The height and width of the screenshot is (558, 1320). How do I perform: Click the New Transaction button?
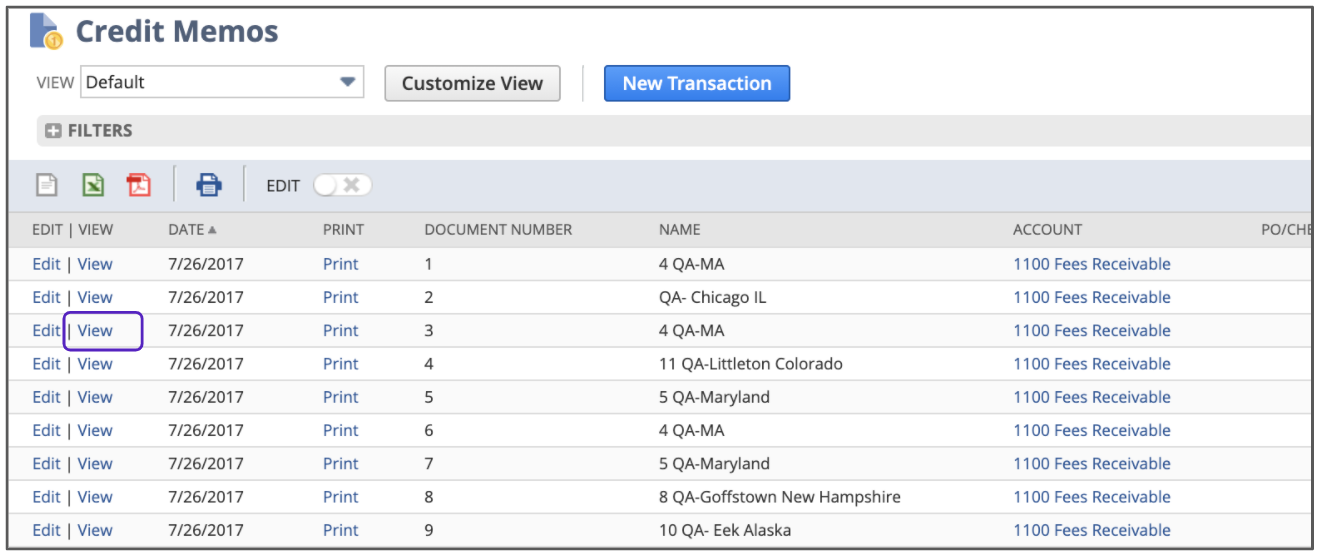696,84
